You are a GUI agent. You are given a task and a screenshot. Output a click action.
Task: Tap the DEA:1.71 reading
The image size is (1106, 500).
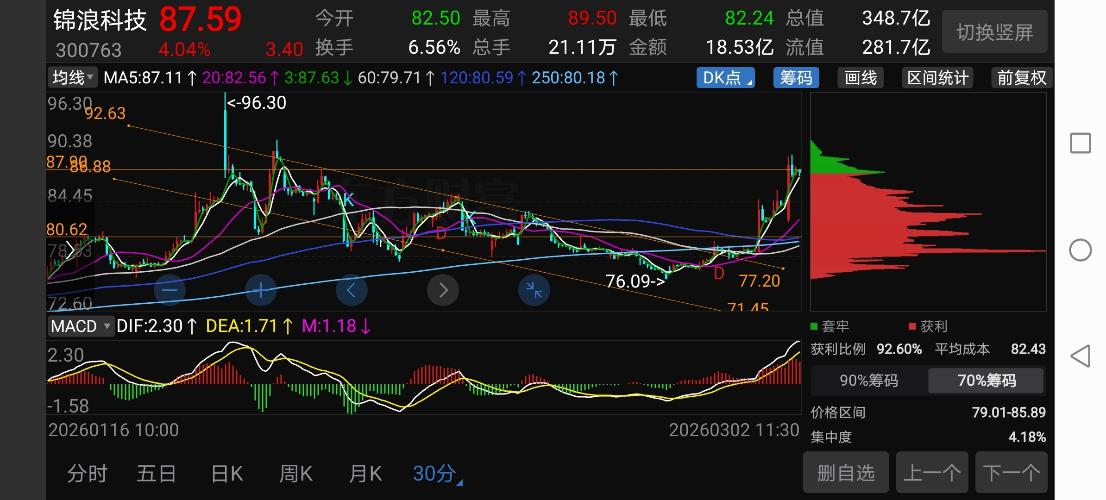[250, 326]
